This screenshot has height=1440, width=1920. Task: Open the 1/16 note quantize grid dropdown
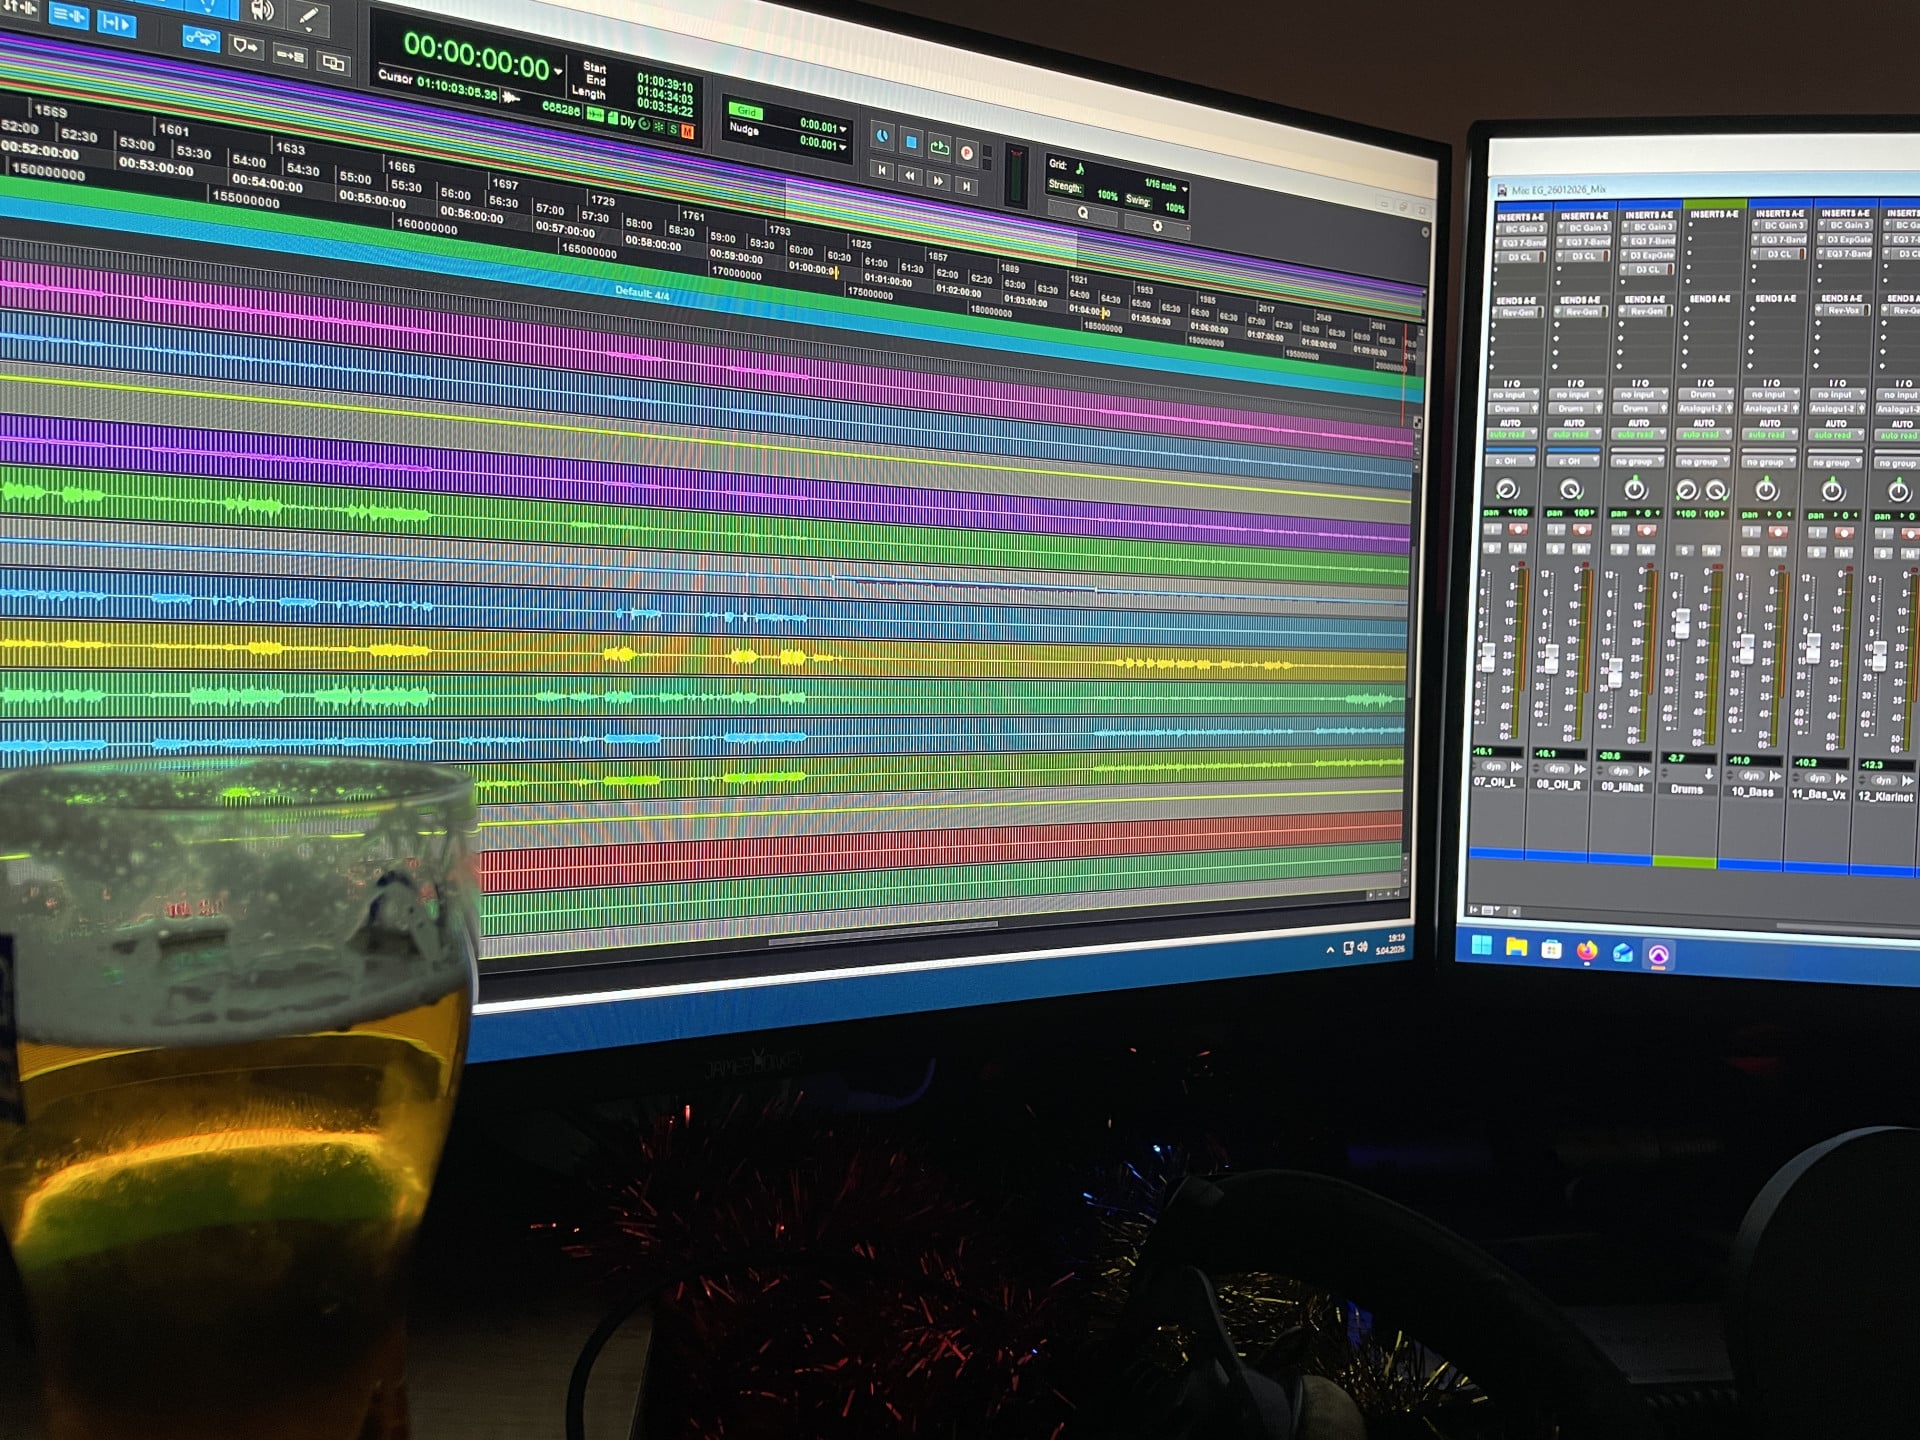1185,189
